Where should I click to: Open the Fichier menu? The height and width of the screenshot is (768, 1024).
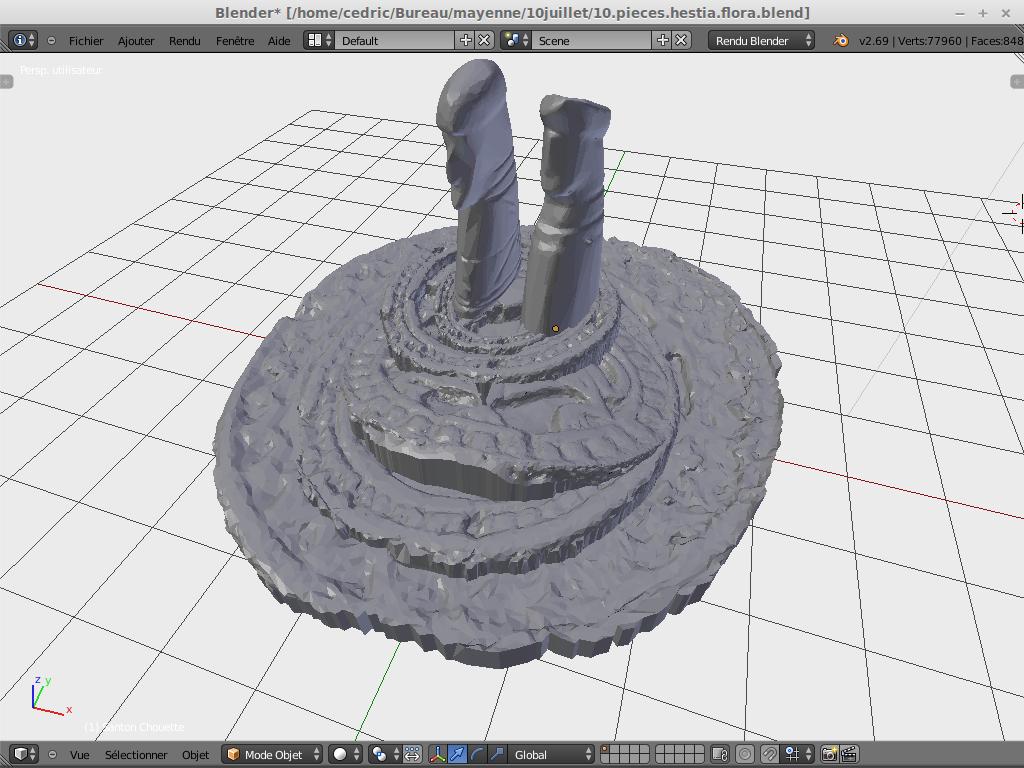point(86,41)
